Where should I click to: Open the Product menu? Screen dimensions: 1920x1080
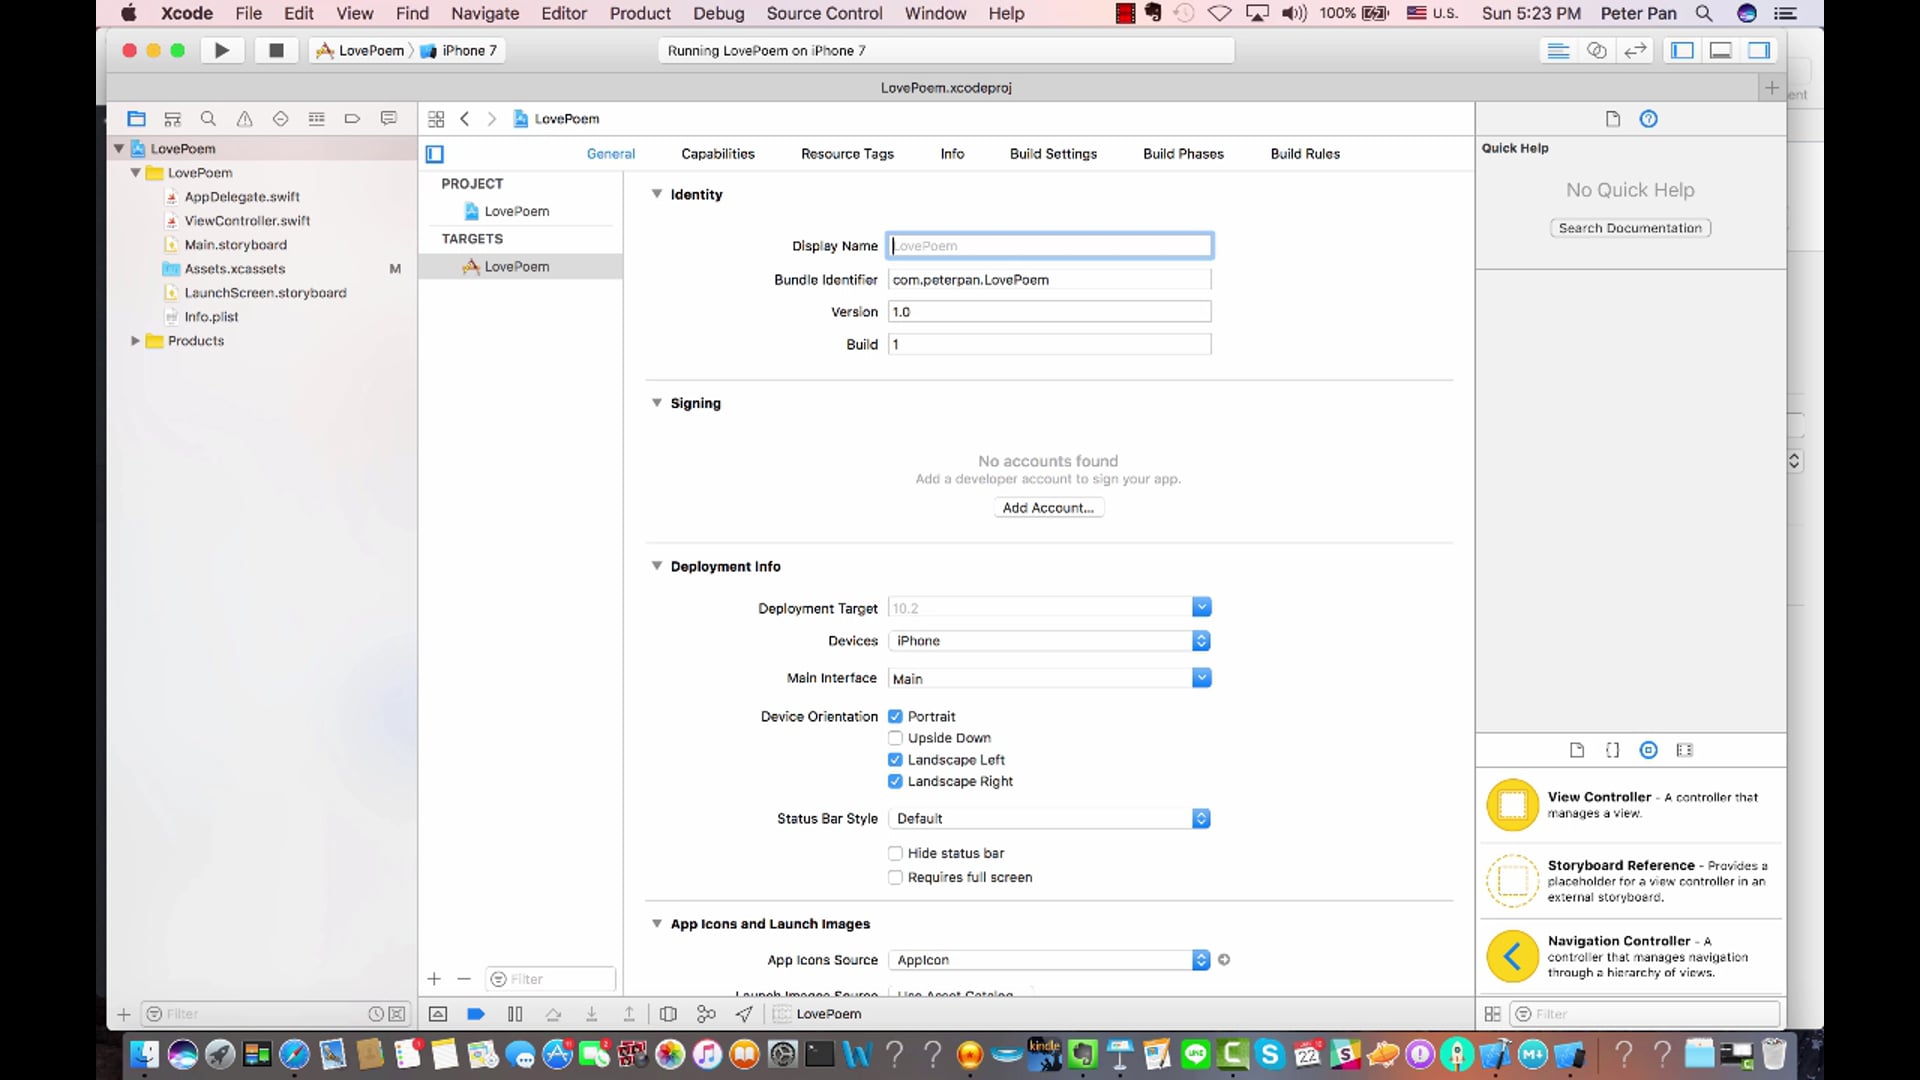(640, 13)
